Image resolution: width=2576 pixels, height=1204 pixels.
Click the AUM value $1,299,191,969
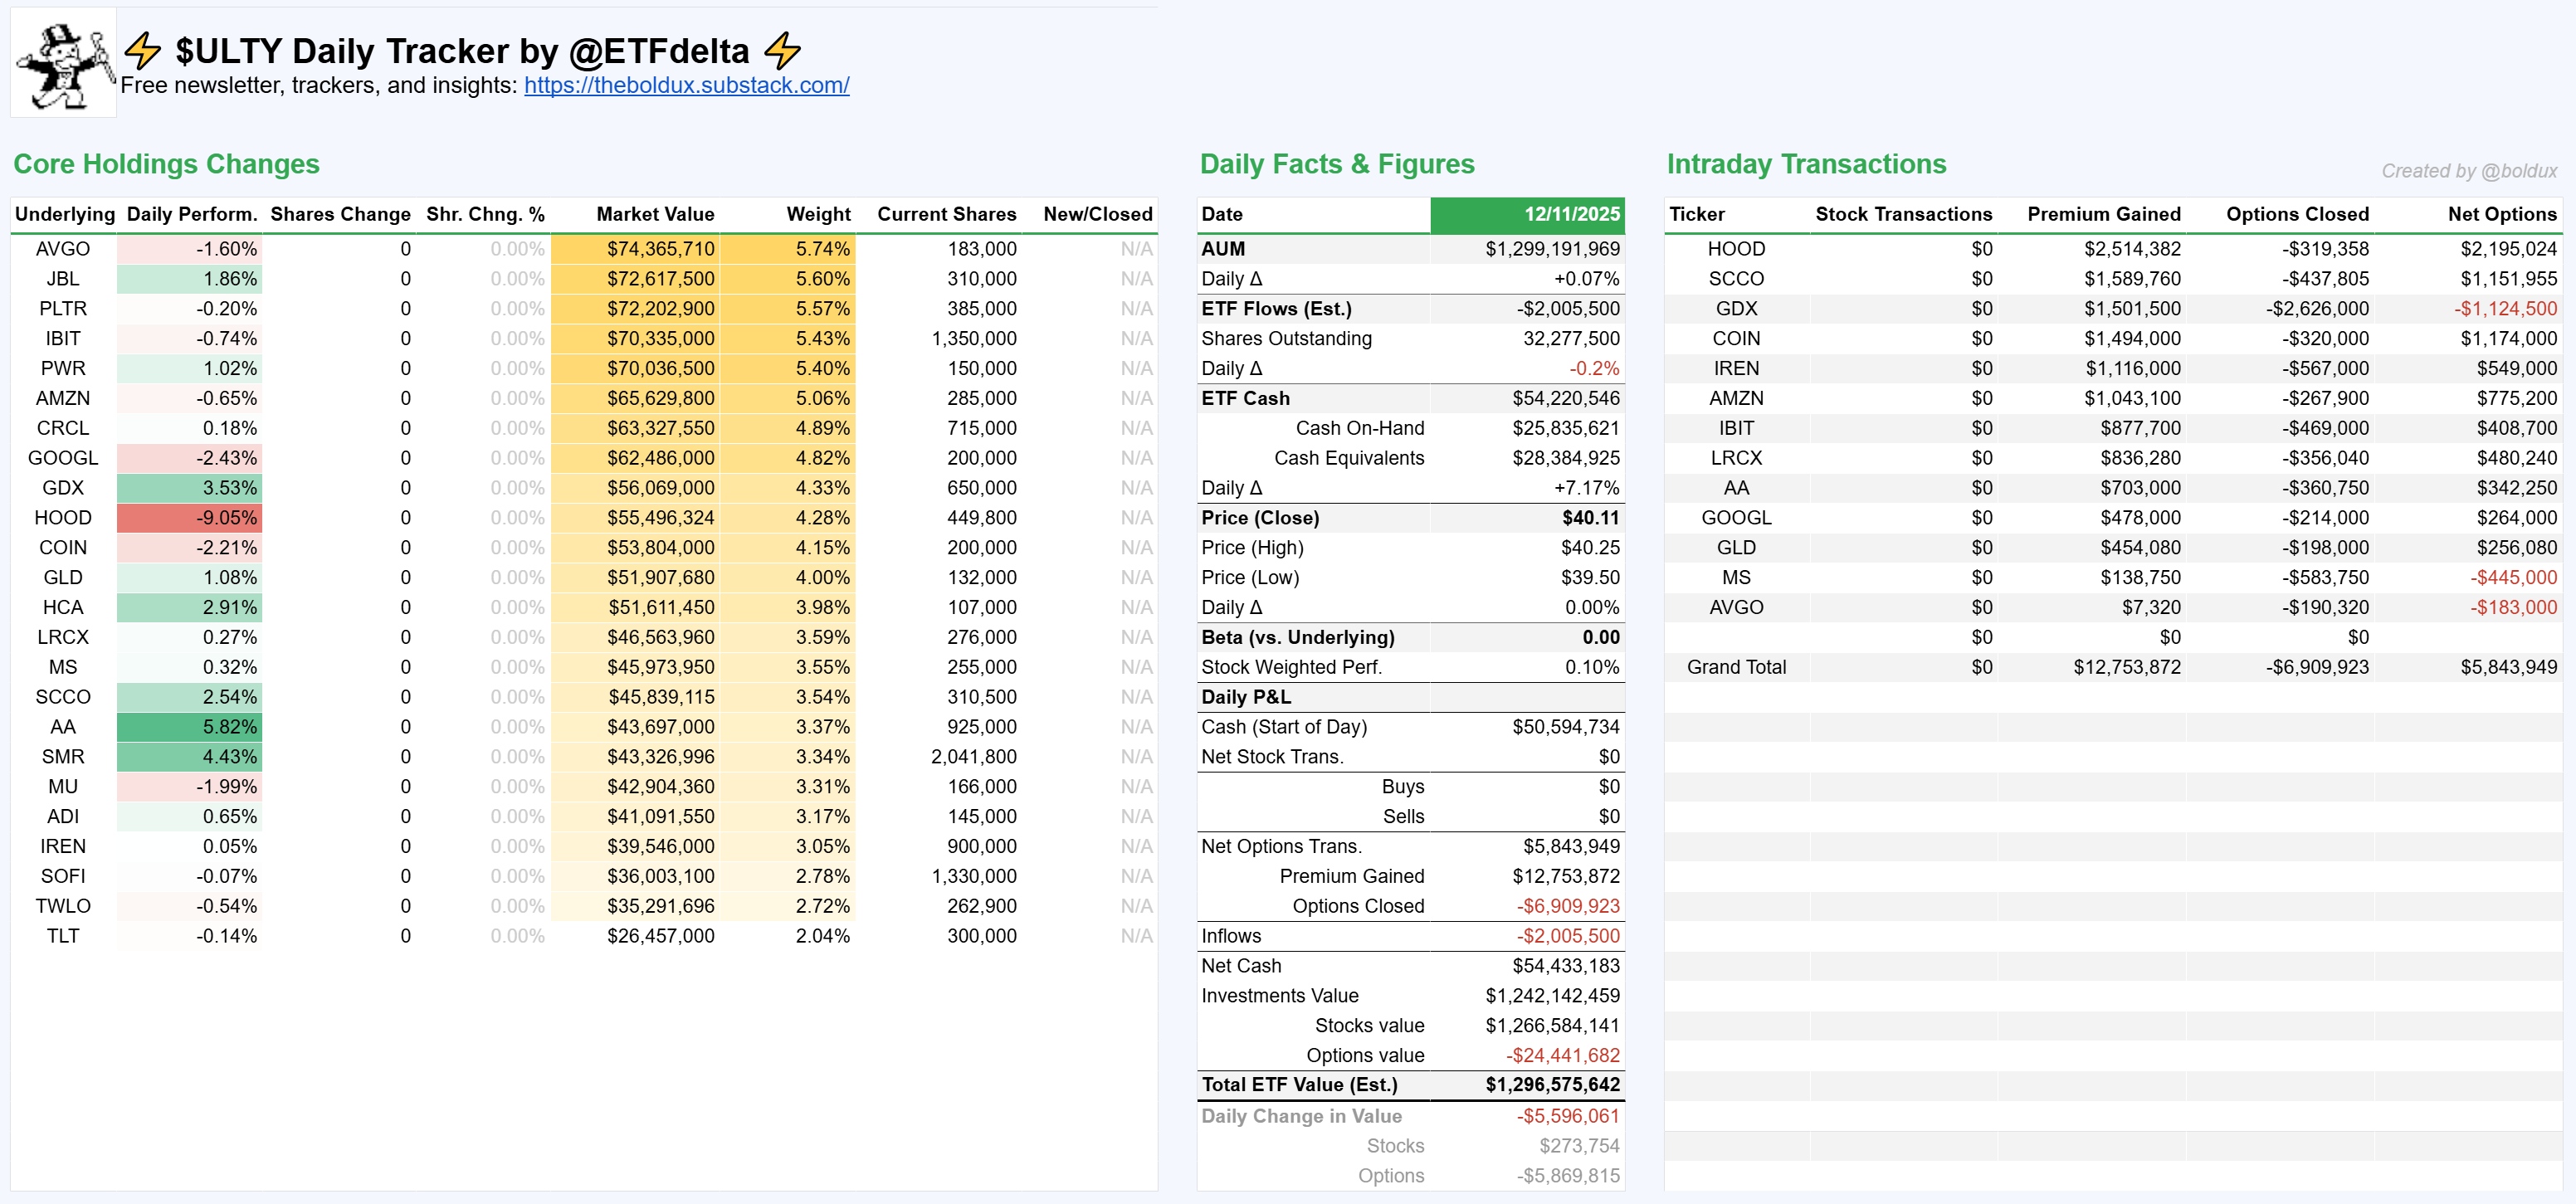[x=1551, y=249]
